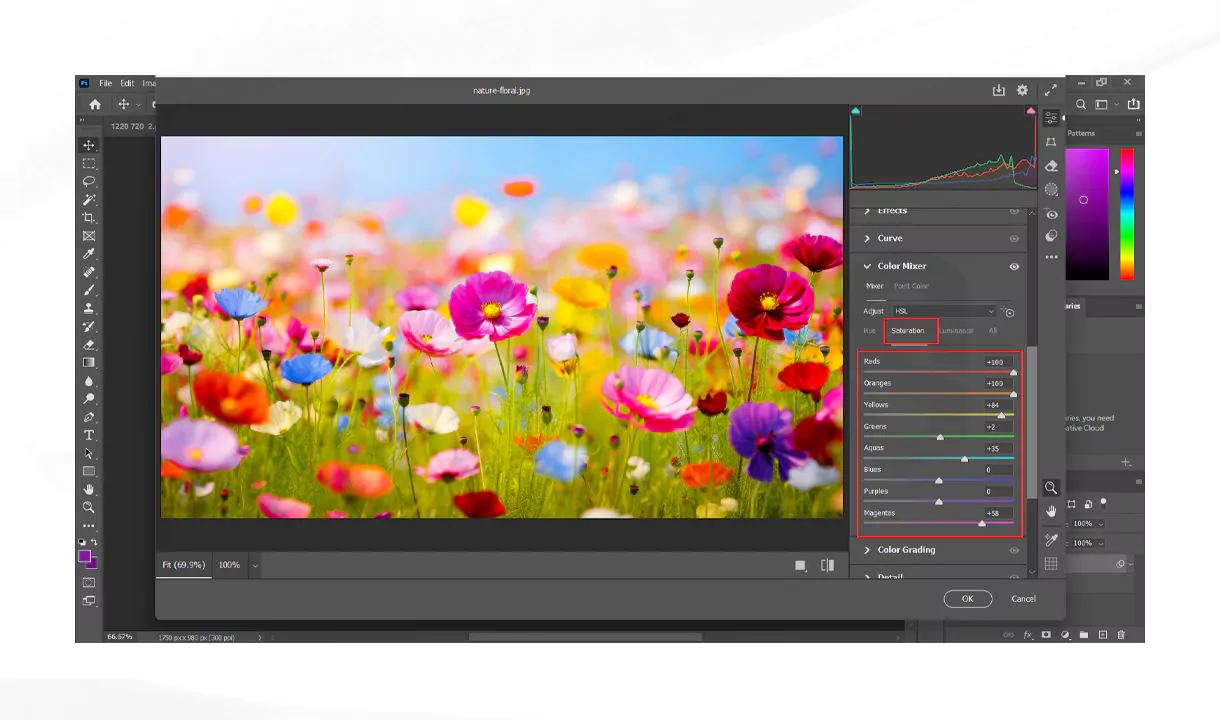Screen dimensions: 1220x720
Task: Toggle before/after comparison view
Action: (x=827, y=565)
